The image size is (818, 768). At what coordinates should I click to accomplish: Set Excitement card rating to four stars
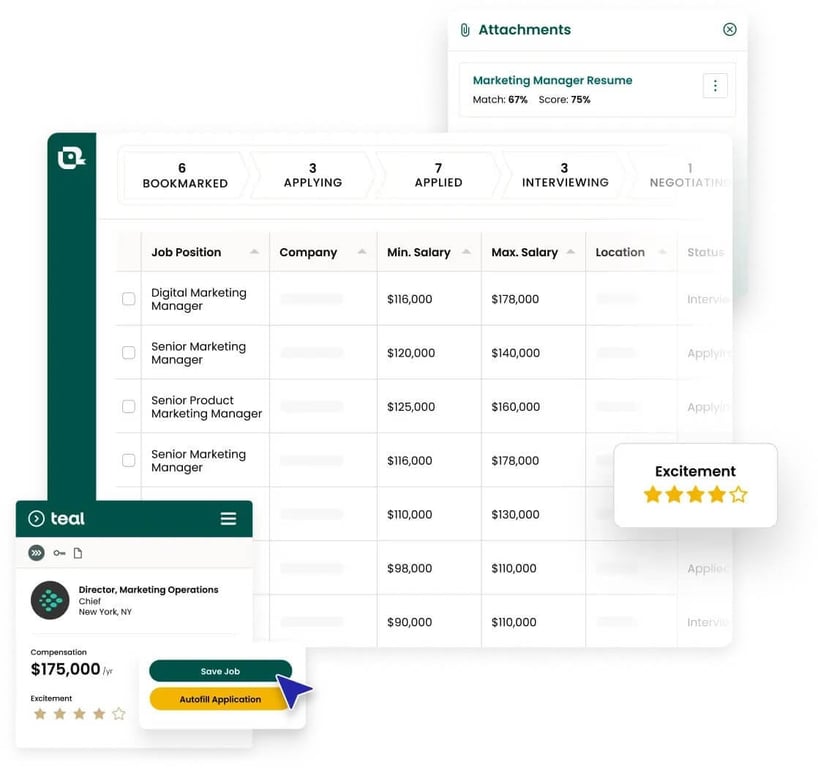[717, 494]
